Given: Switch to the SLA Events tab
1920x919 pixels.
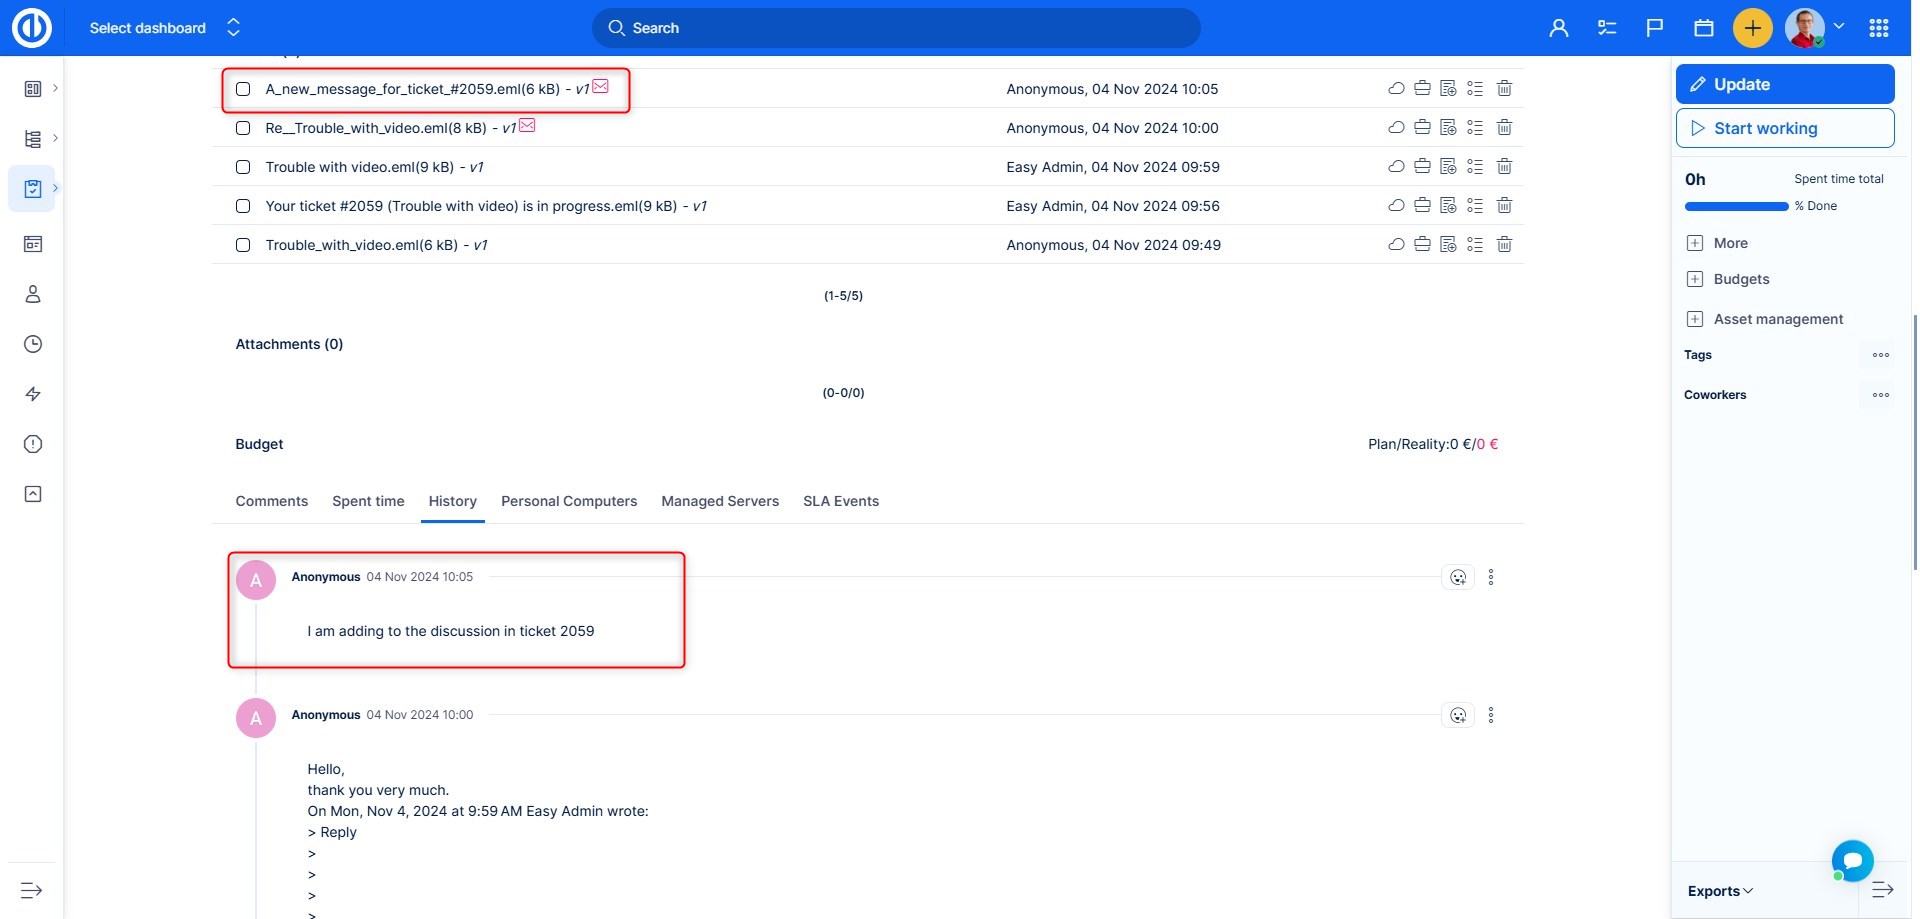Looking at the screenshot, I should [840, 501].
